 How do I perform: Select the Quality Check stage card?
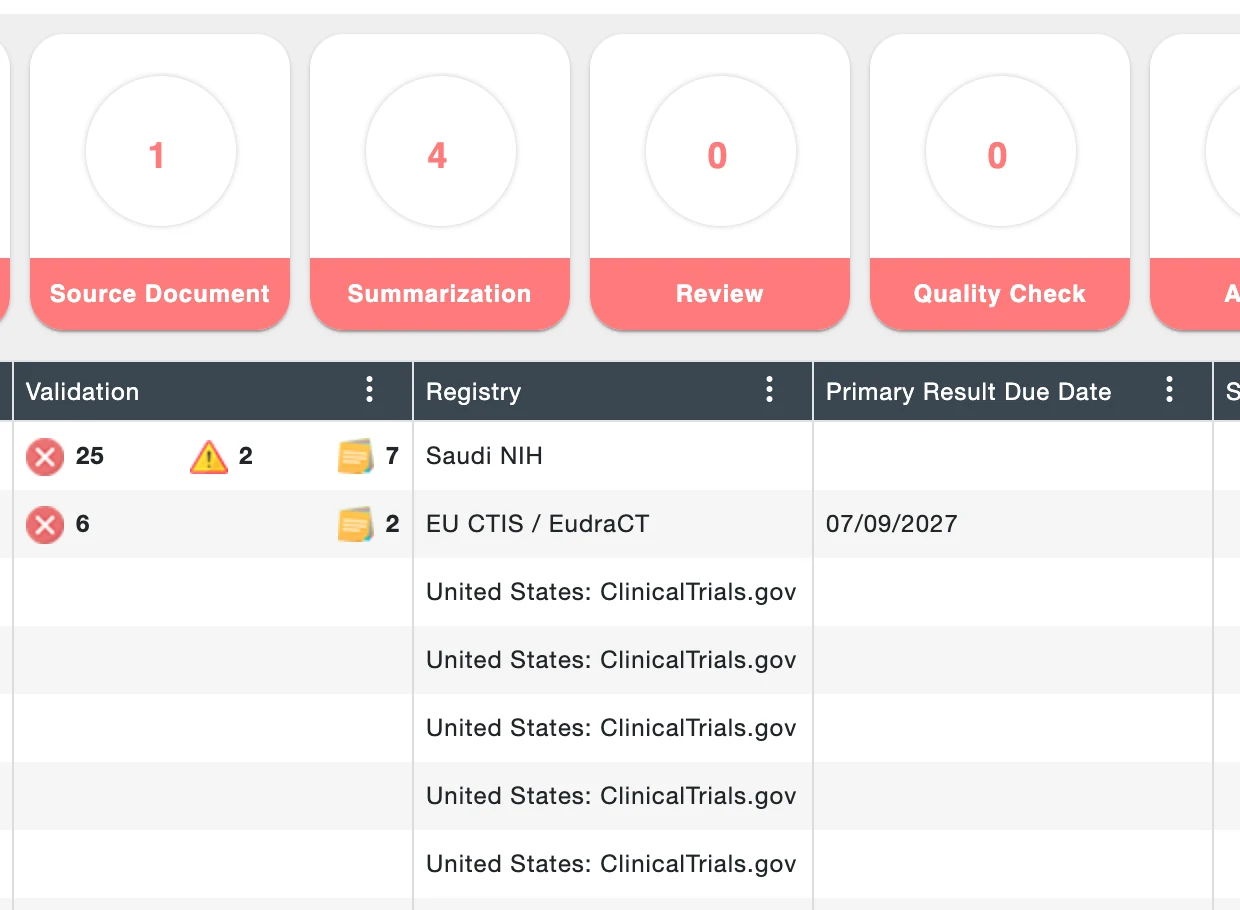tap(1000, 182)
